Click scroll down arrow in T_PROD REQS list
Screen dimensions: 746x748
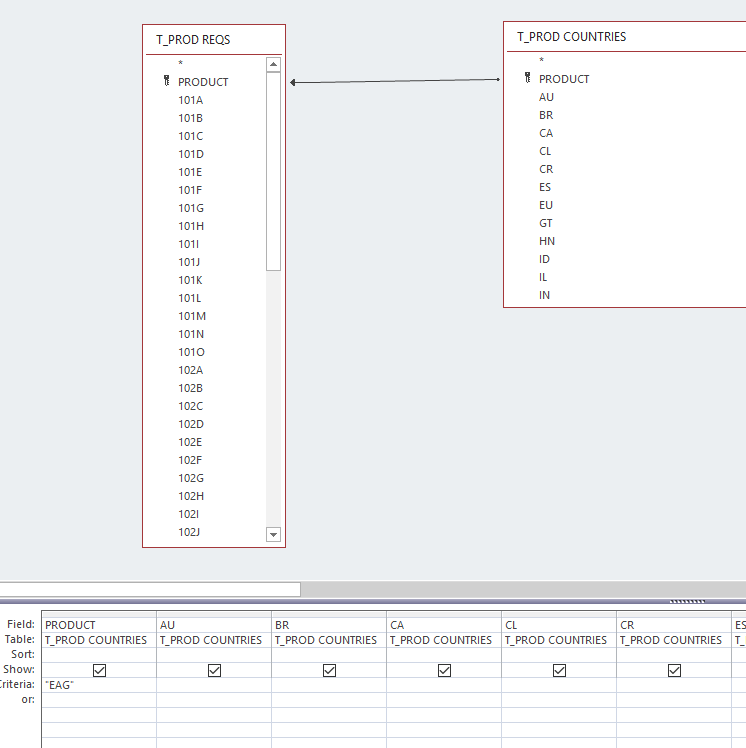point(273,534)
